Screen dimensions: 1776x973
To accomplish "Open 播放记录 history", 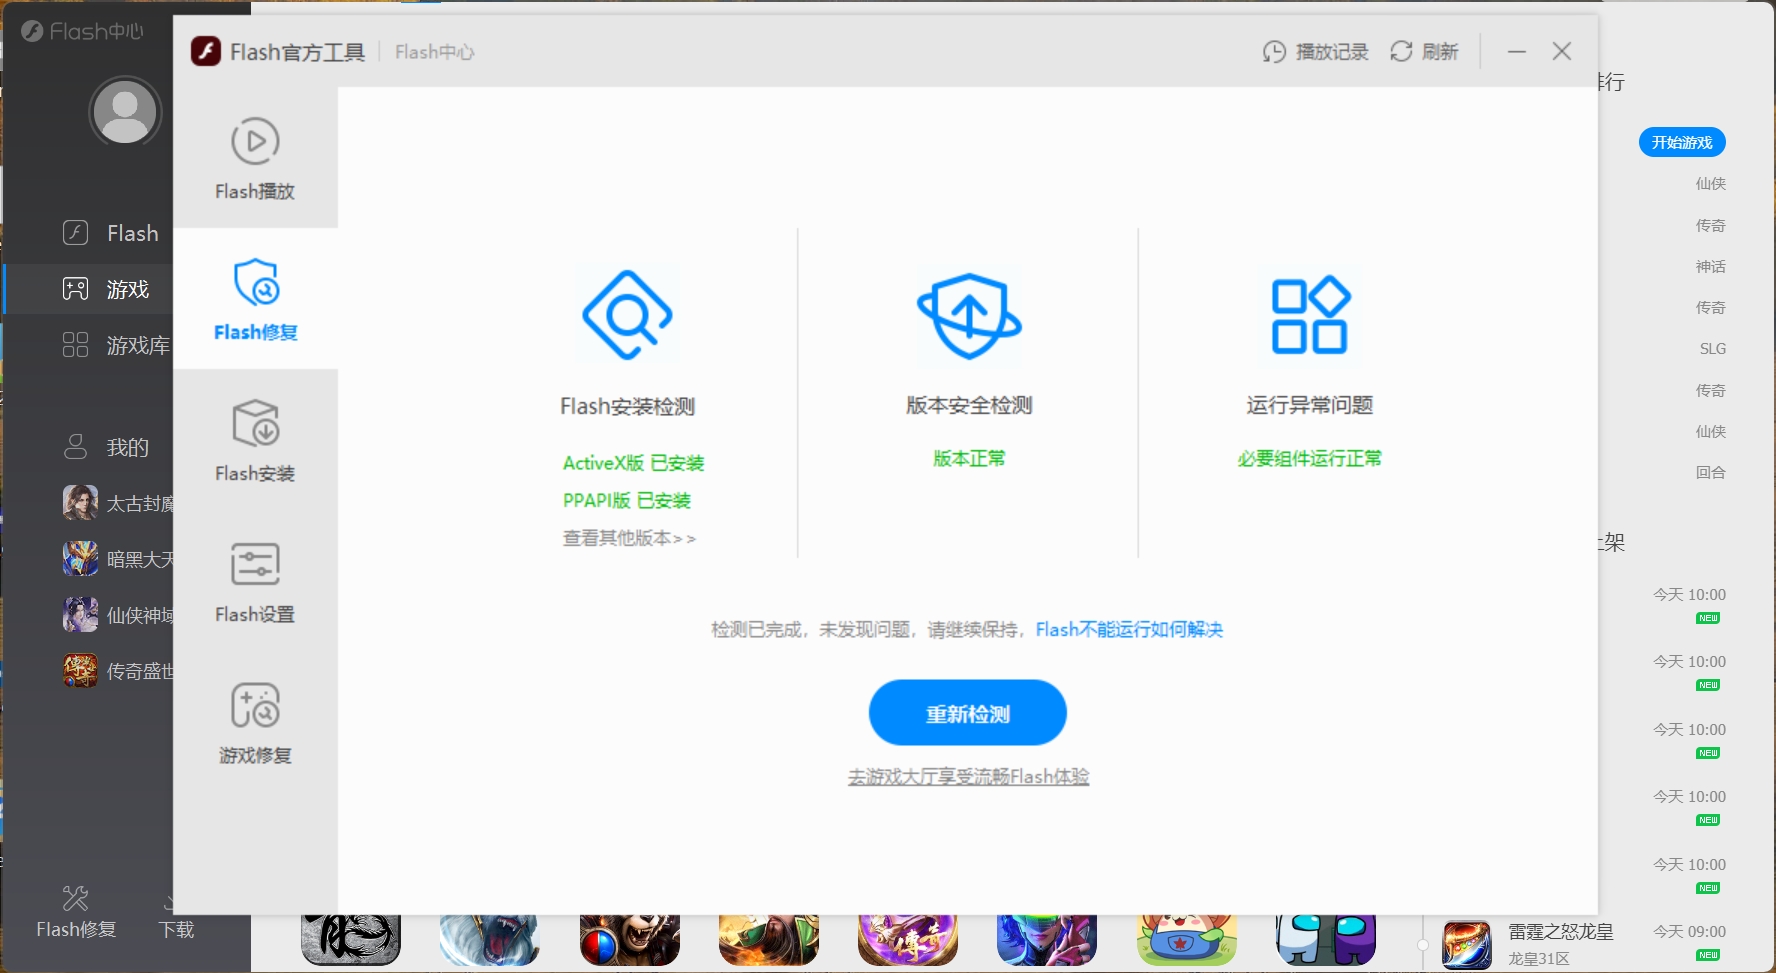I will click(x=1315, y=51).
